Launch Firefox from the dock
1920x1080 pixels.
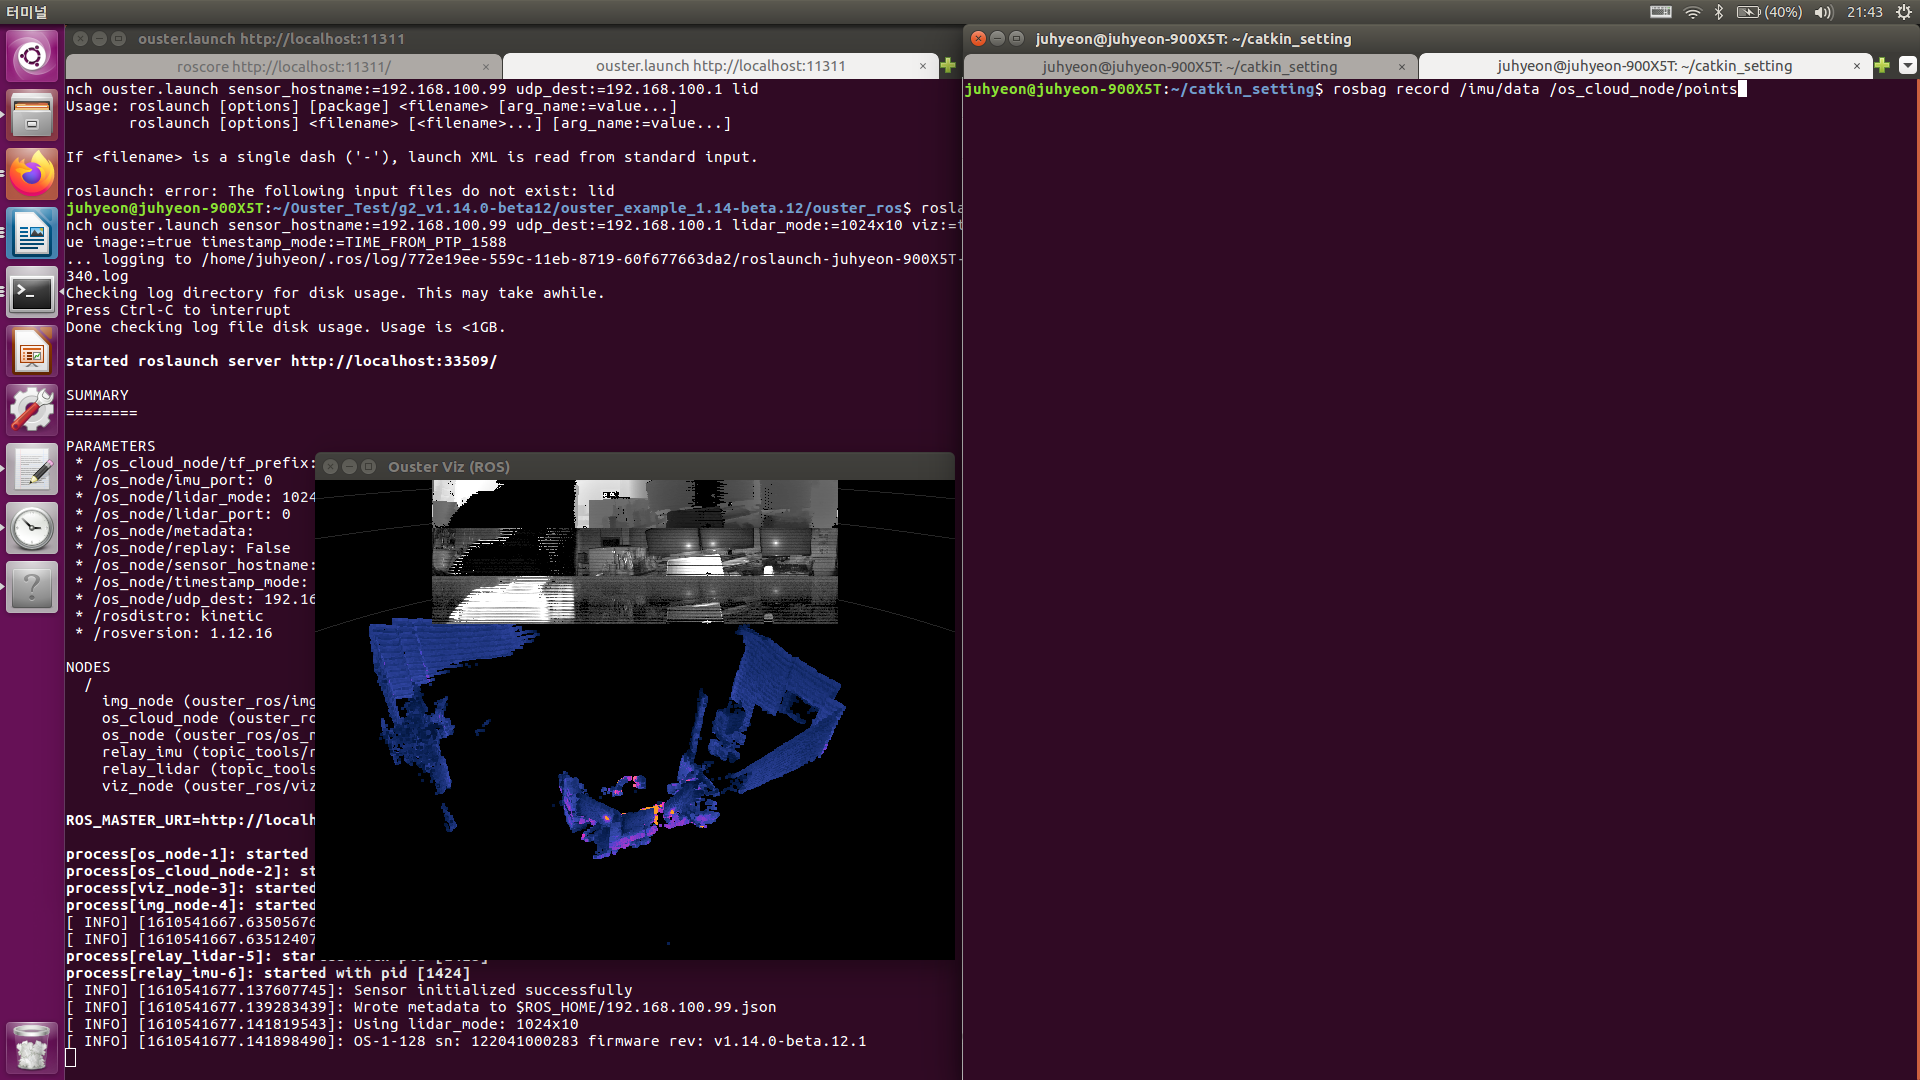pyautogui.click(x=32, y=174)
